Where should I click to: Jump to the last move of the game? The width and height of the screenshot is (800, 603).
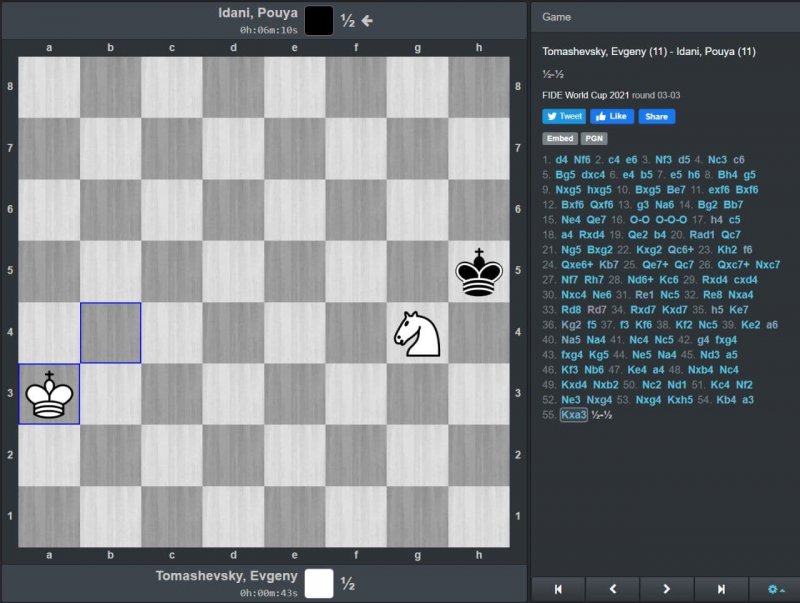[x=721, y=589]
